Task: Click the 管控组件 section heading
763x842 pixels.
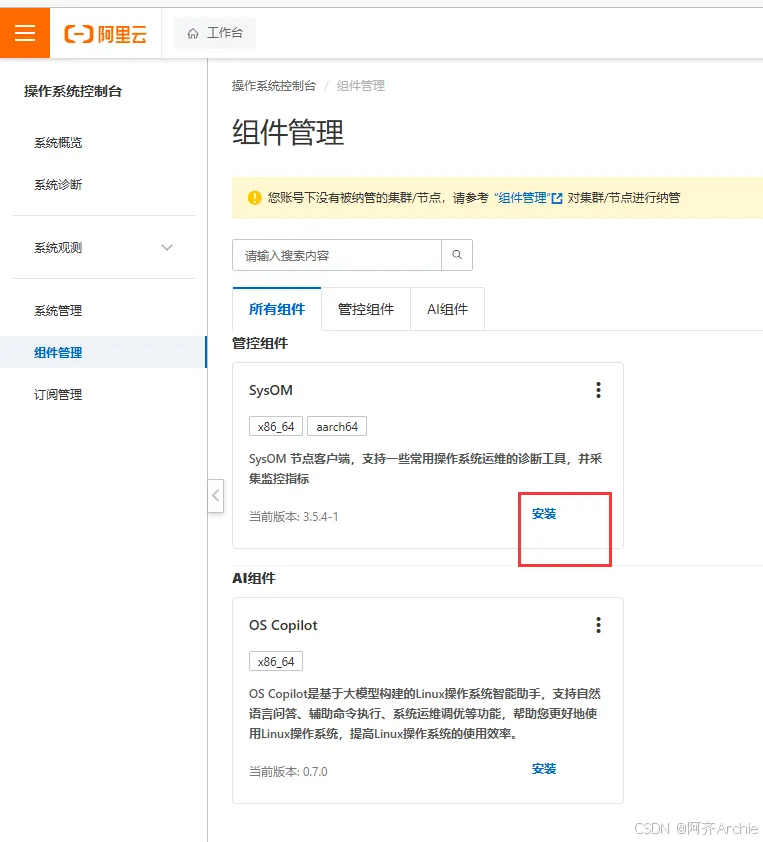Action: click(x=260, y=343)
